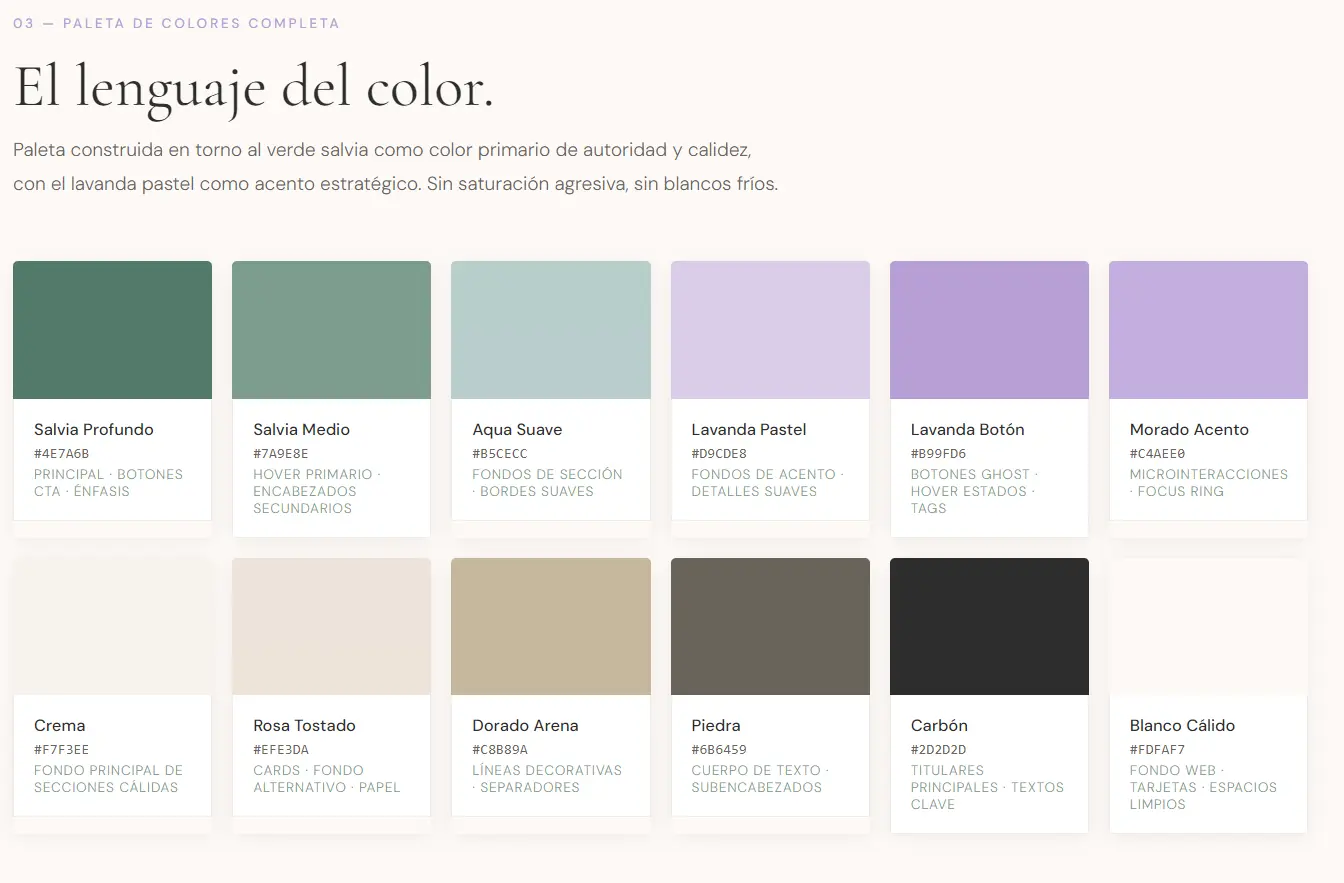Screen dimensions: 1344x883
Task: Select the Lavanda Botón purple swatch
Action: point(989,330)
